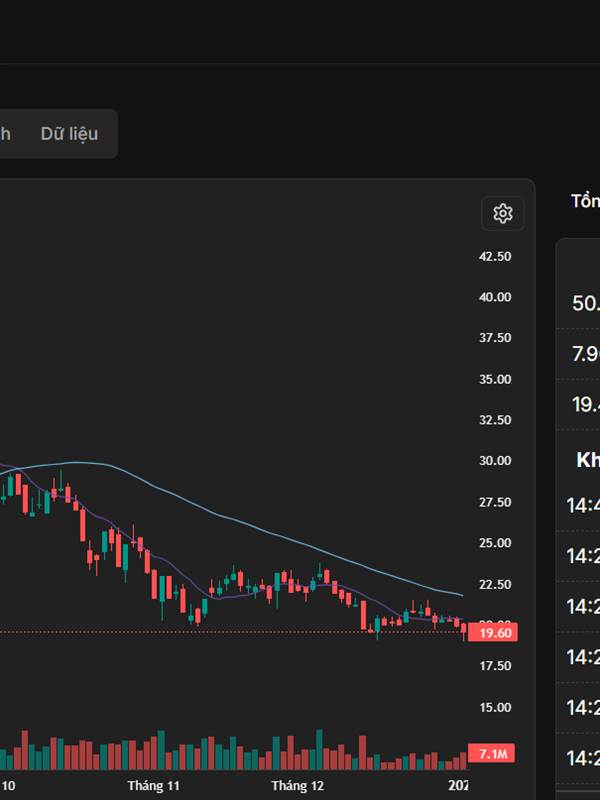Switch to the Dữ liệu tab
Viewport: 600px width, 800px height.
point(69,134)
